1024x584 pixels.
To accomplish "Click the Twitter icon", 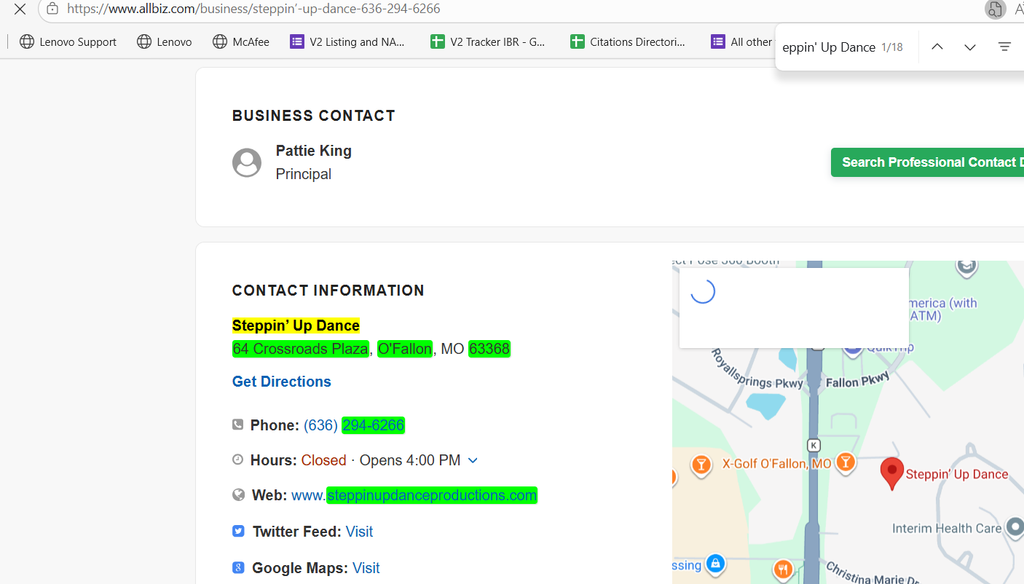I will point(238,531).
